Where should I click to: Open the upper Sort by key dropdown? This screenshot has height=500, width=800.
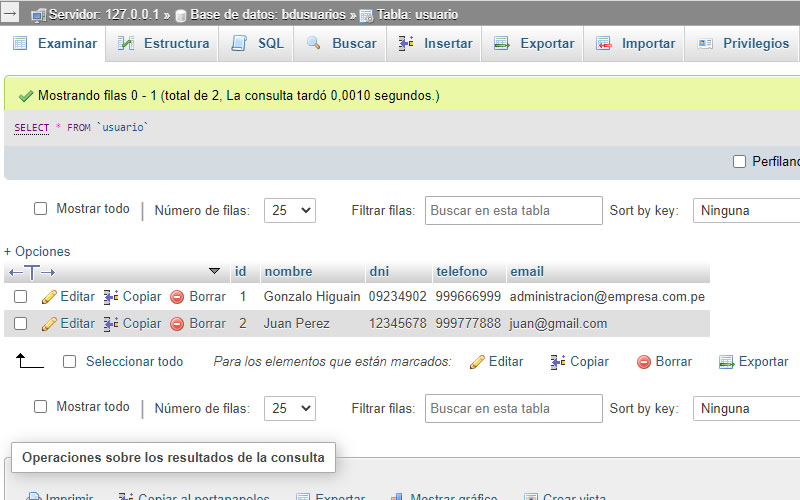746,210
